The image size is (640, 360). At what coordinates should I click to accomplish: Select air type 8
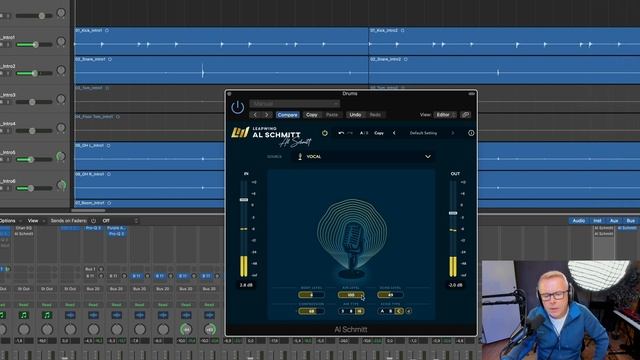pyautogui.click(x=351, y=311)
